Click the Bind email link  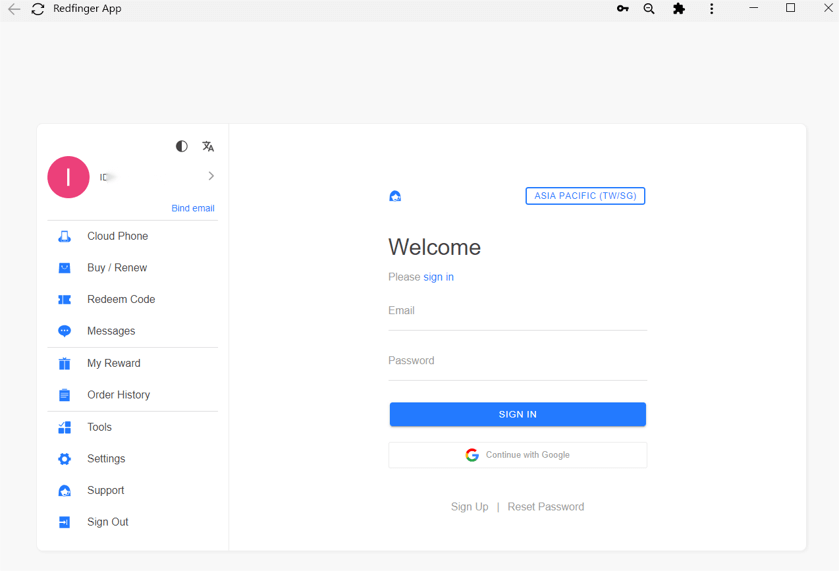coord(193,208)
